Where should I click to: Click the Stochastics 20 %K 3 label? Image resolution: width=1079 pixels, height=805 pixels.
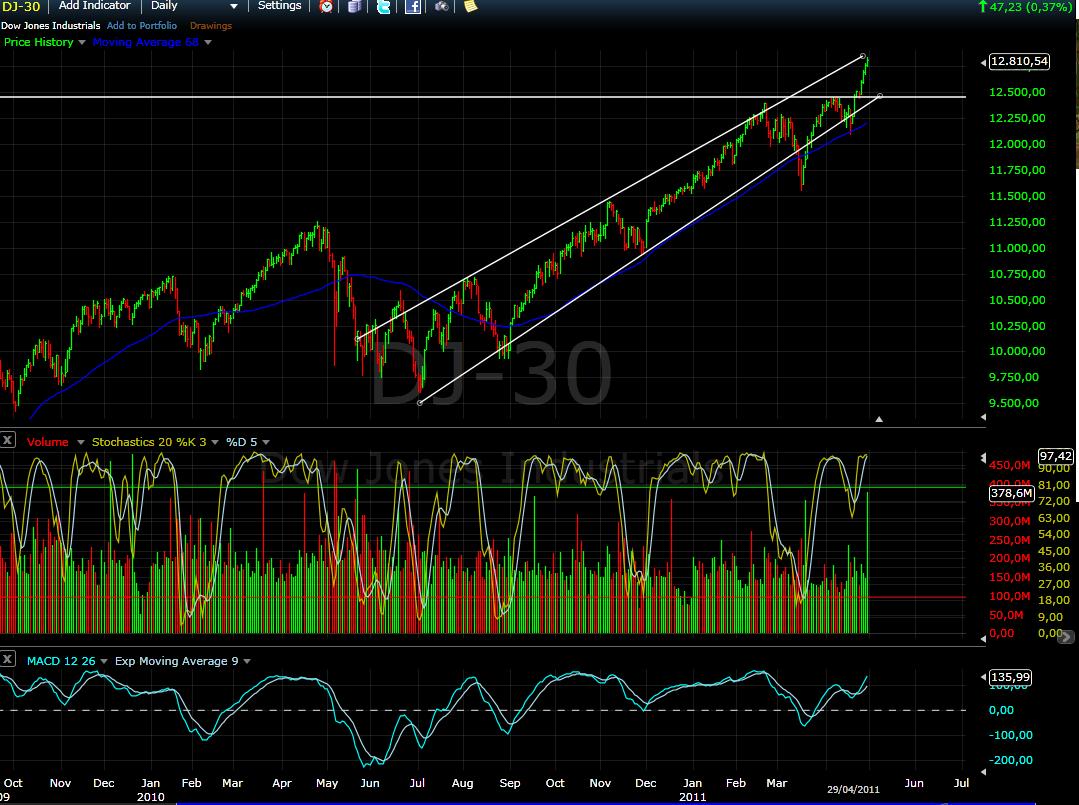point(149,442)
